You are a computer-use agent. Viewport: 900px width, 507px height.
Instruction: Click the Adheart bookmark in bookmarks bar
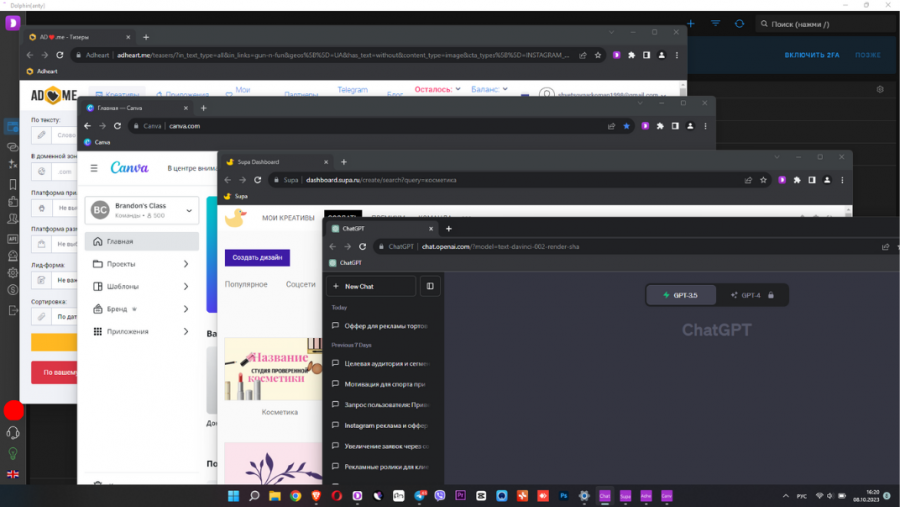(42, 71)
